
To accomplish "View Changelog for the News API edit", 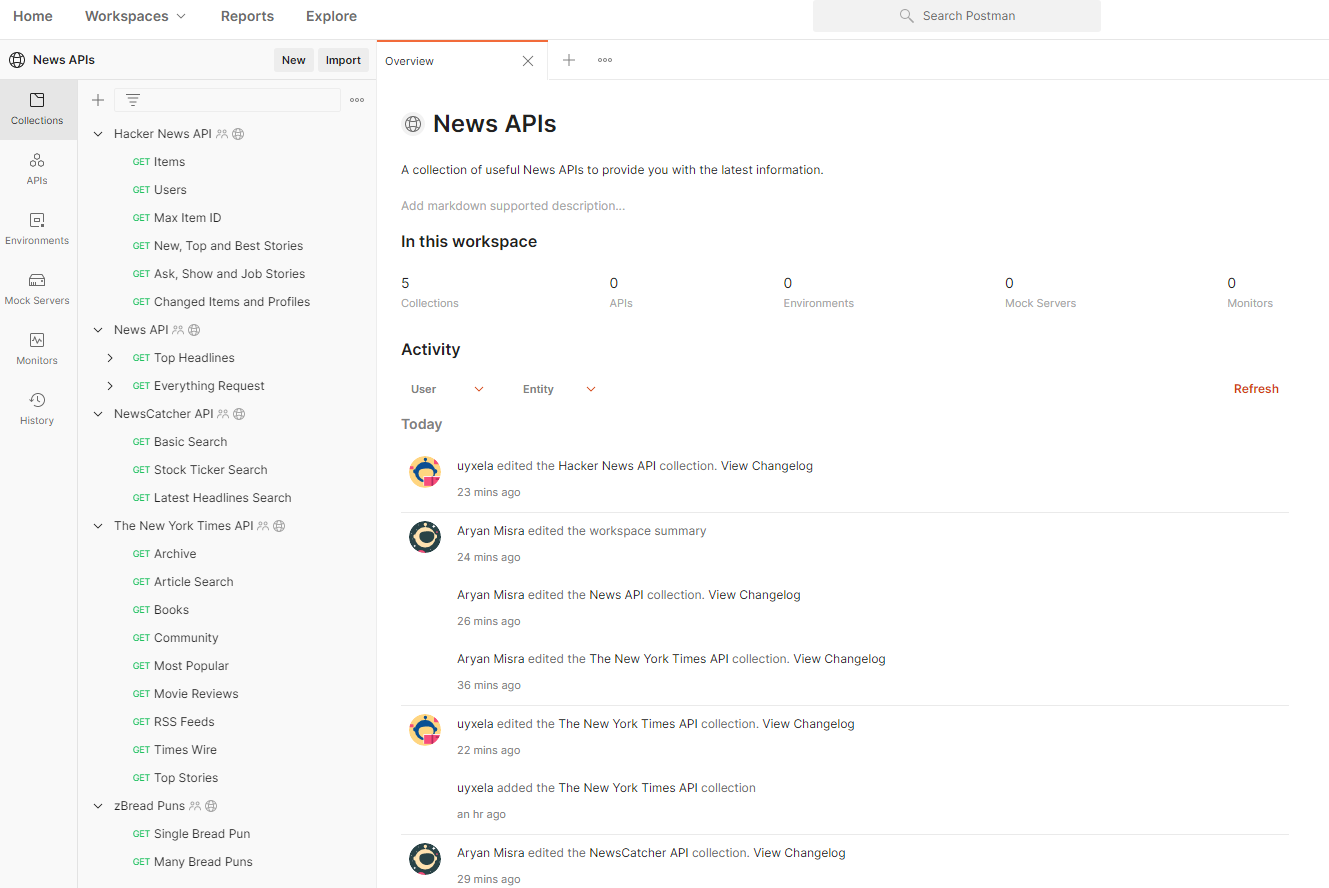I will point(754,595).
